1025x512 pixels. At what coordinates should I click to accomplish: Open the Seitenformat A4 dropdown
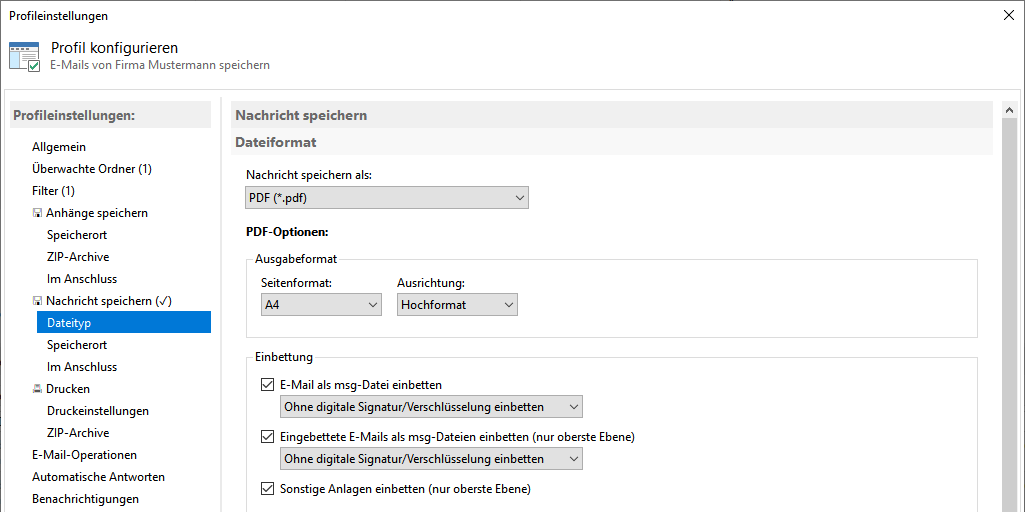pos(321,304)
